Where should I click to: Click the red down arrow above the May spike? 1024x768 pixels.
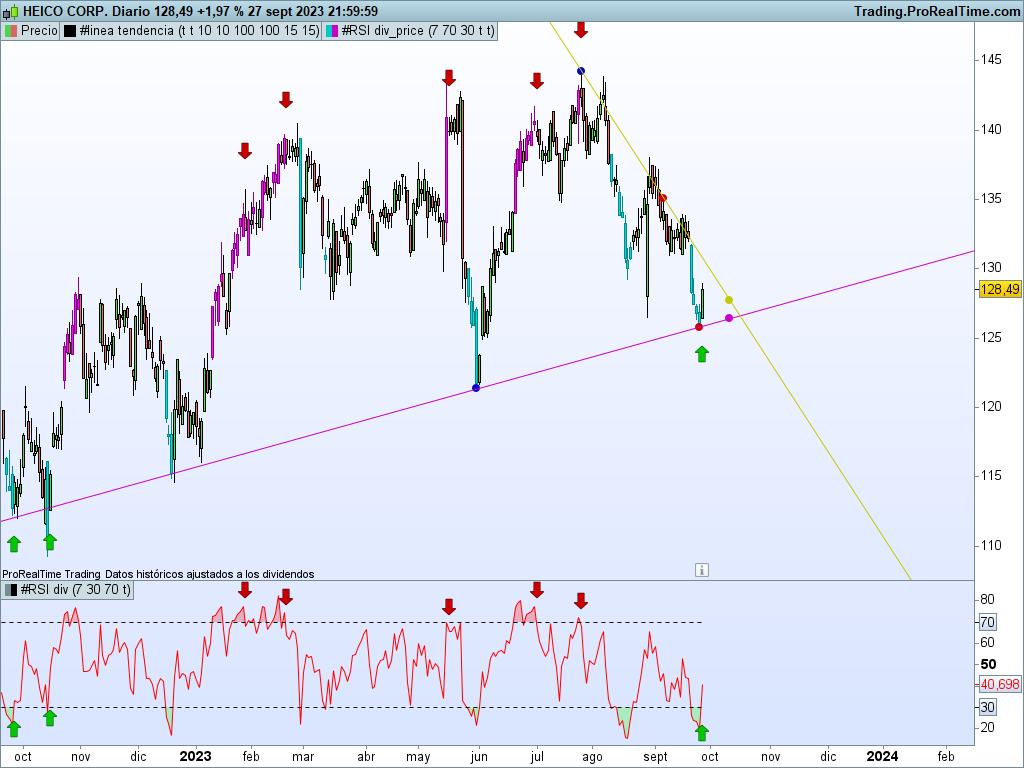pyautogui.click(x=448, y=78)
